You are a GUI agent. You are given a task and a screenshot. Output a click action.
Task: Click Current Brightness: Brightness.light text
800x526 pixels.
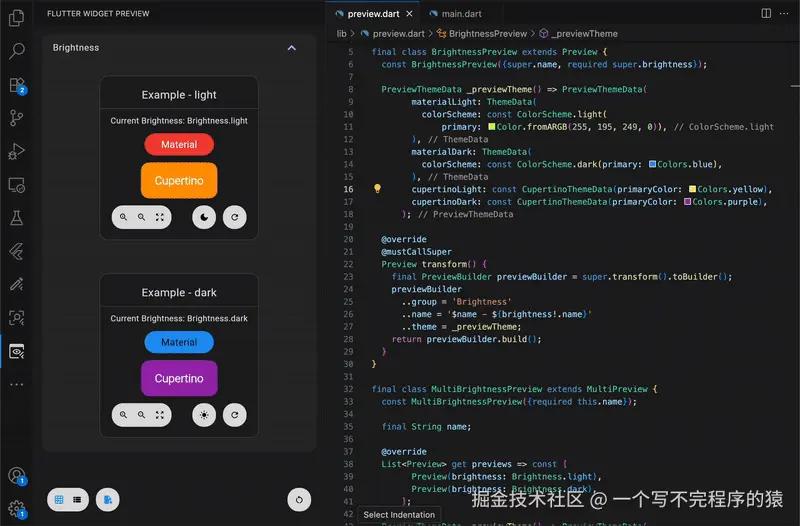pyautogui.click(x=179, y=121)
